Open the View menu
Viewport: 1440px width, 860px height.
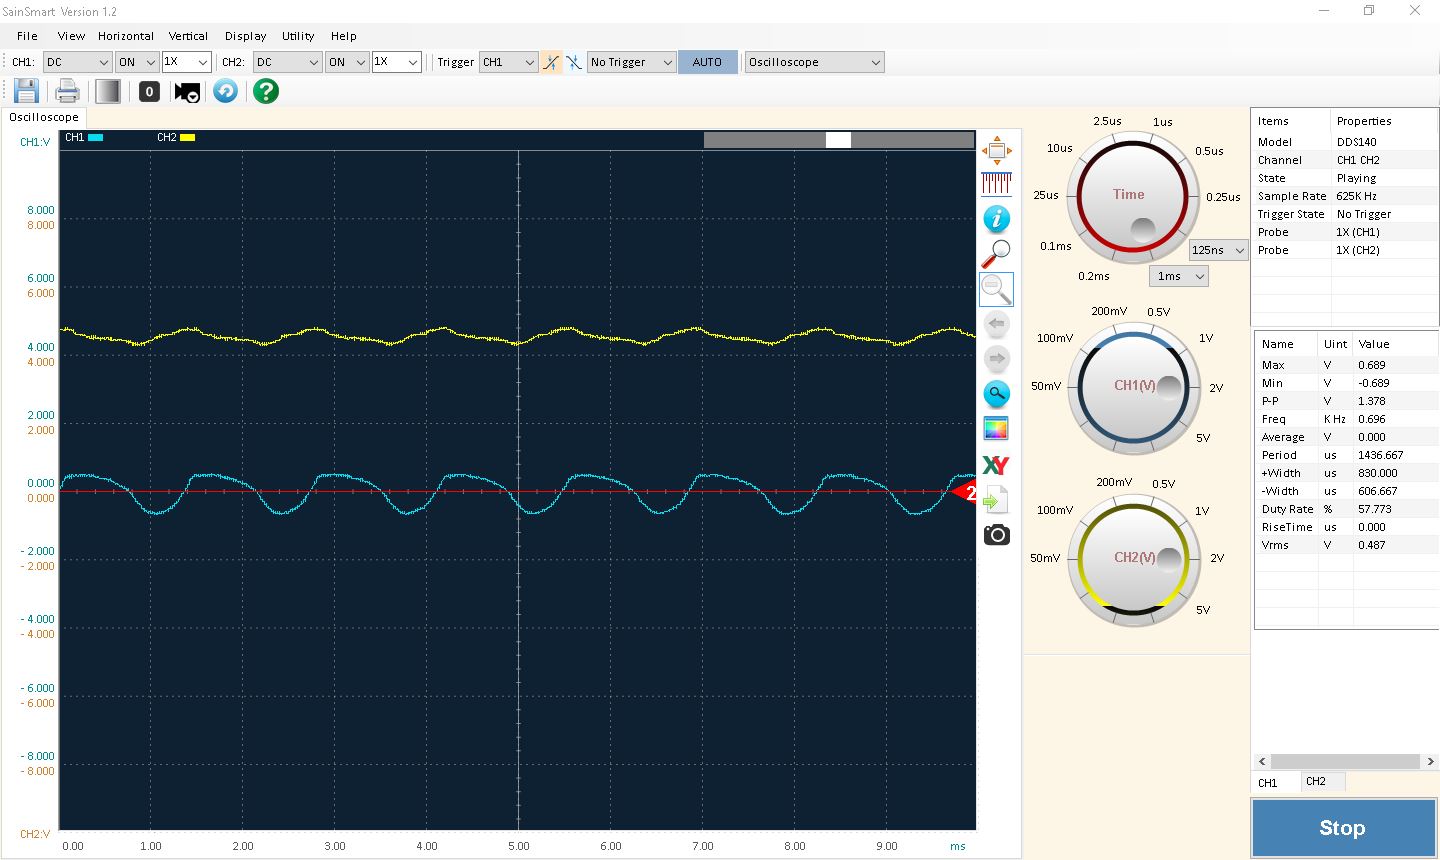click(71, 36)
